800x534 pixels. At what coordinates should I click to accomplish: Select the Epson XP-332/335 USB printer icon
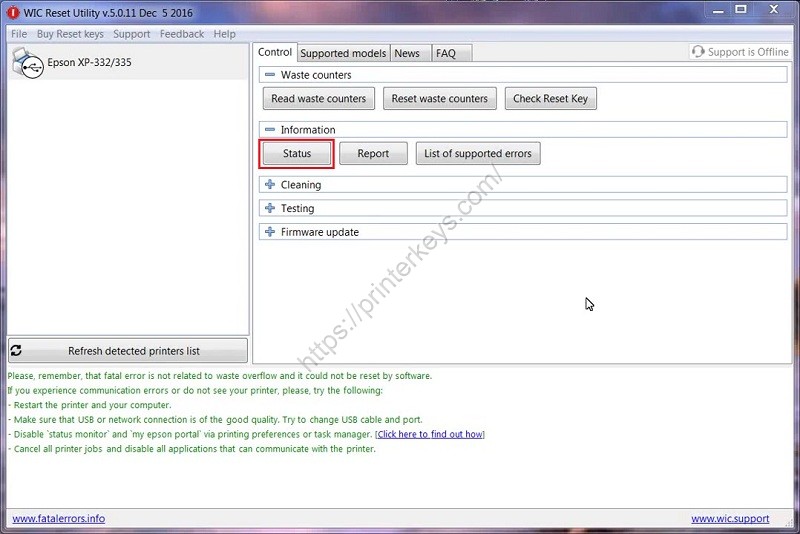[x=28, y=63]
